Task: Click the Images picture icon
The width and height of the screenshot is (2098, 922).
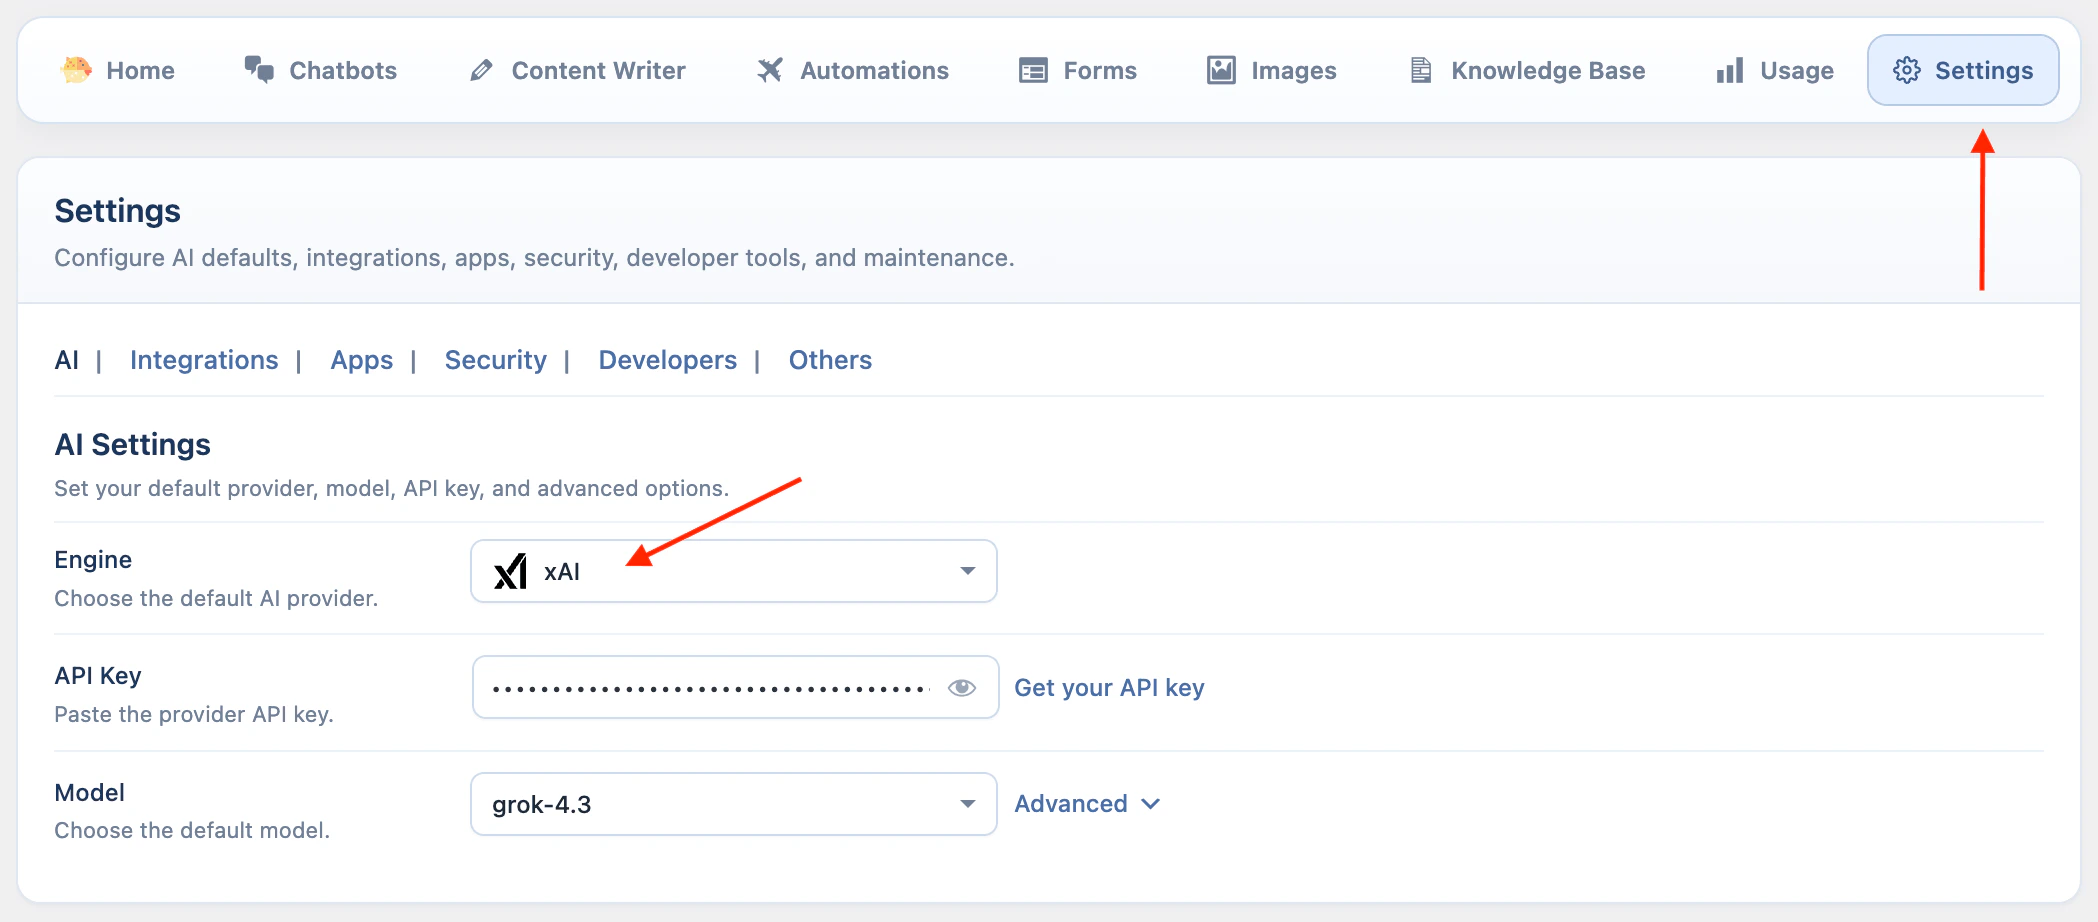Action: (x=1221, y=70)
